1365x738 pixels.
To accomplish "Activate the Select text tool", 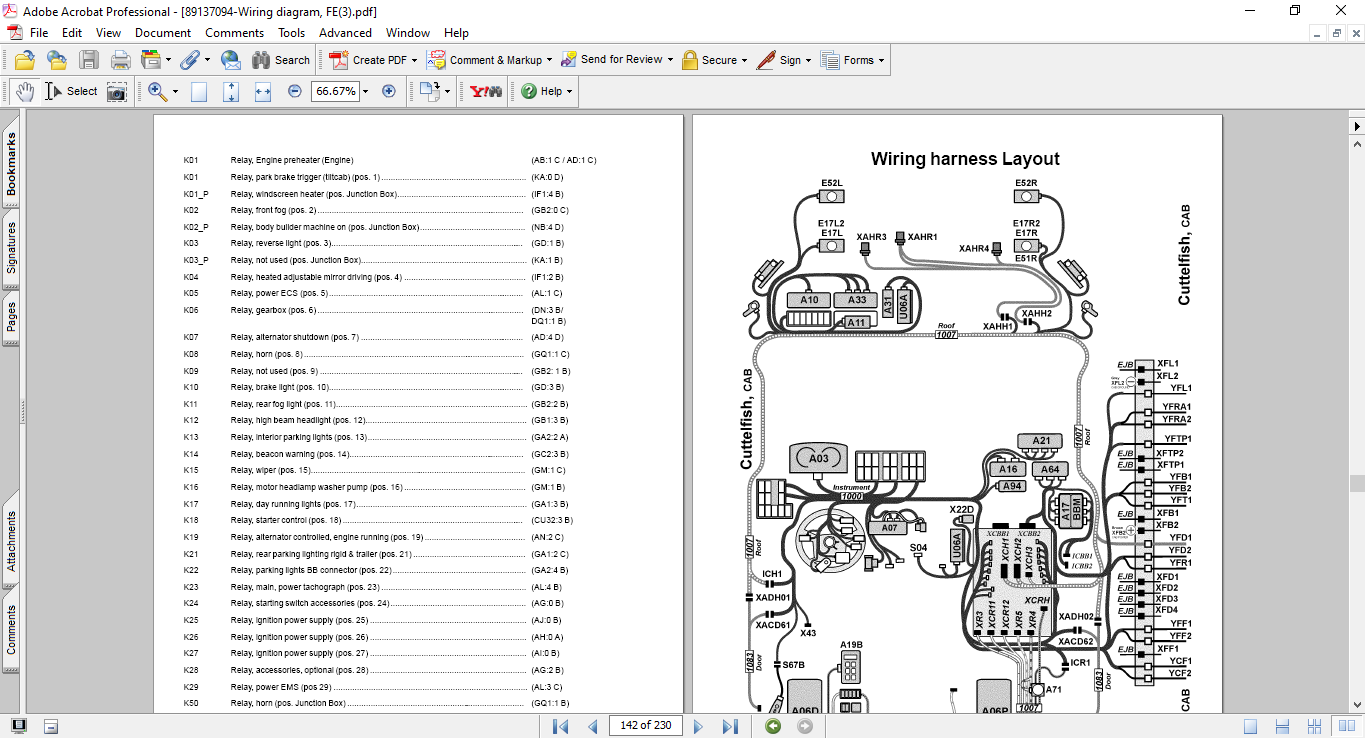I will (71, 91).
